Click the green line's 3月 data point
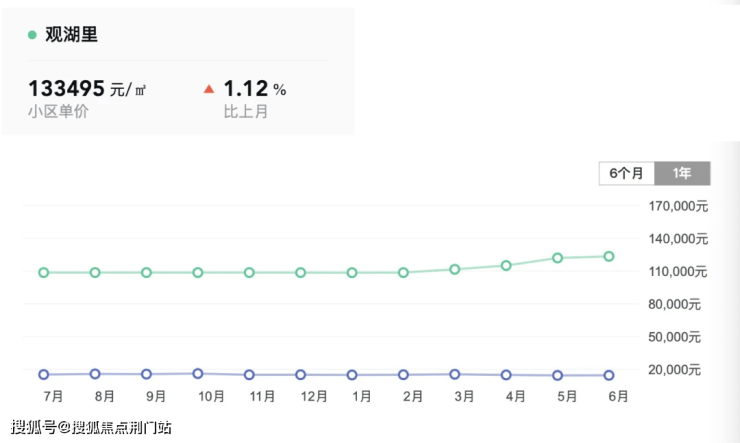This screenshot has width=740, height=443. point(455,269)
